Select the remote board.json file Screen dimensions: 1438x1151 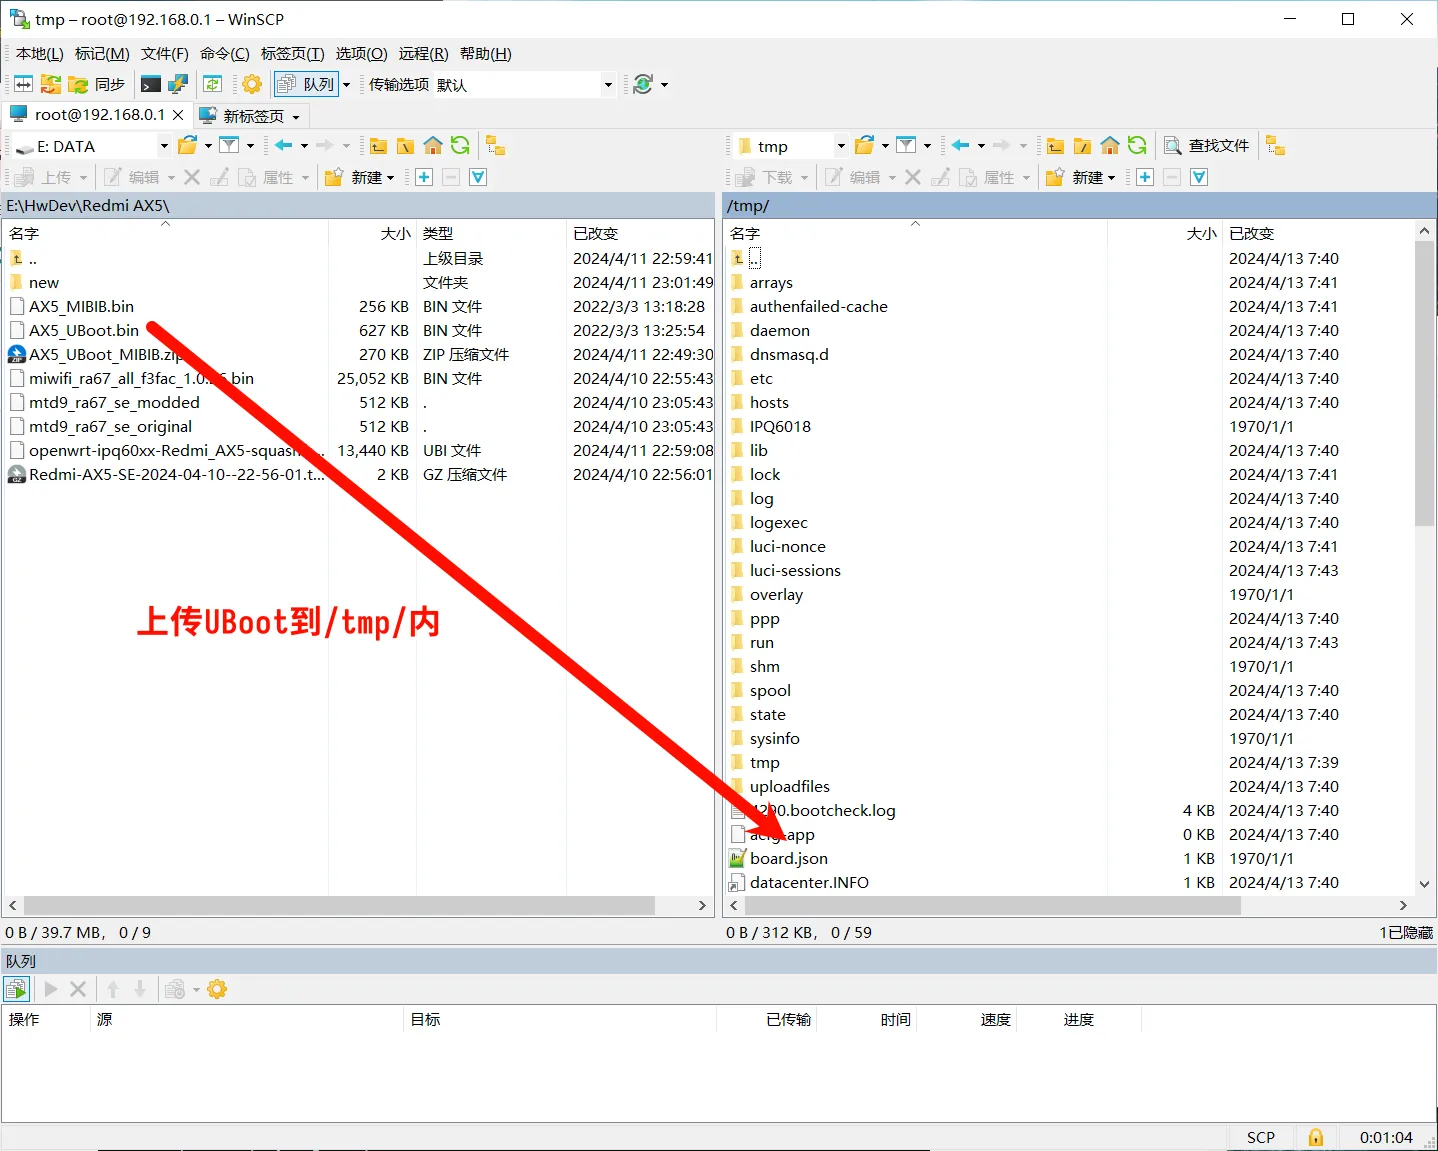click(789, 858)
